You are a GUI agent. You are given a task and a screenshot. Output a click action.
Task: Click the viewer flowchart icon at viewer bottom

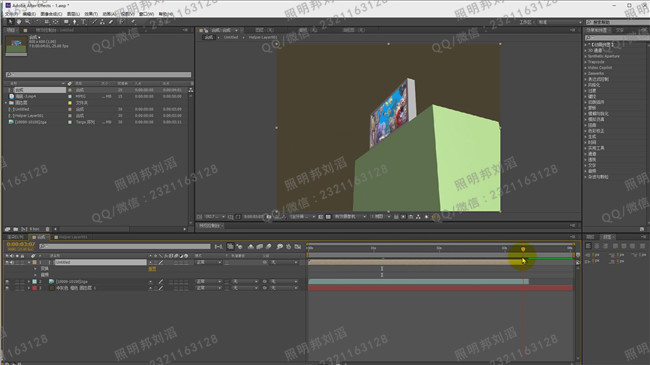click(418, 217)
